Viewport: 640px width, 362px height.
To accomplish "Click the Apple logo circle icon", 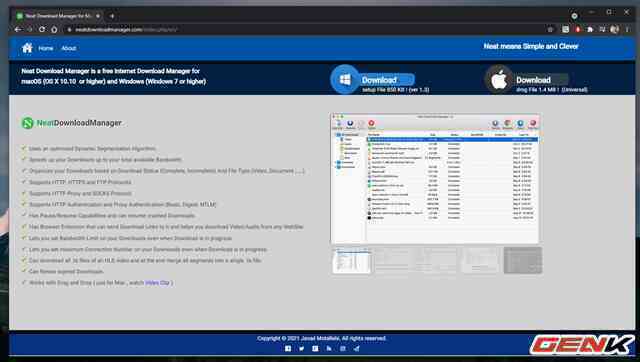I will [x=499, y=79].
